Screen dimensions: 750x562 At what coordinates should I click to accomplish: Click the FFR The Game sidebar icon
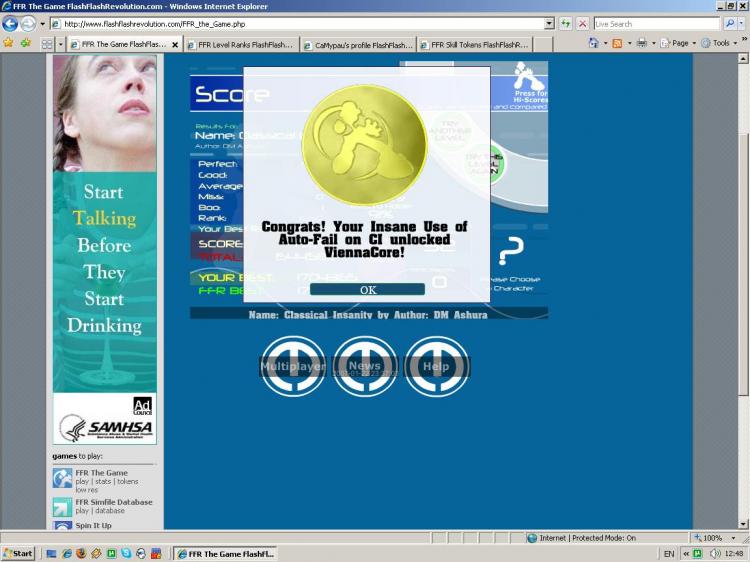[62, 478]
